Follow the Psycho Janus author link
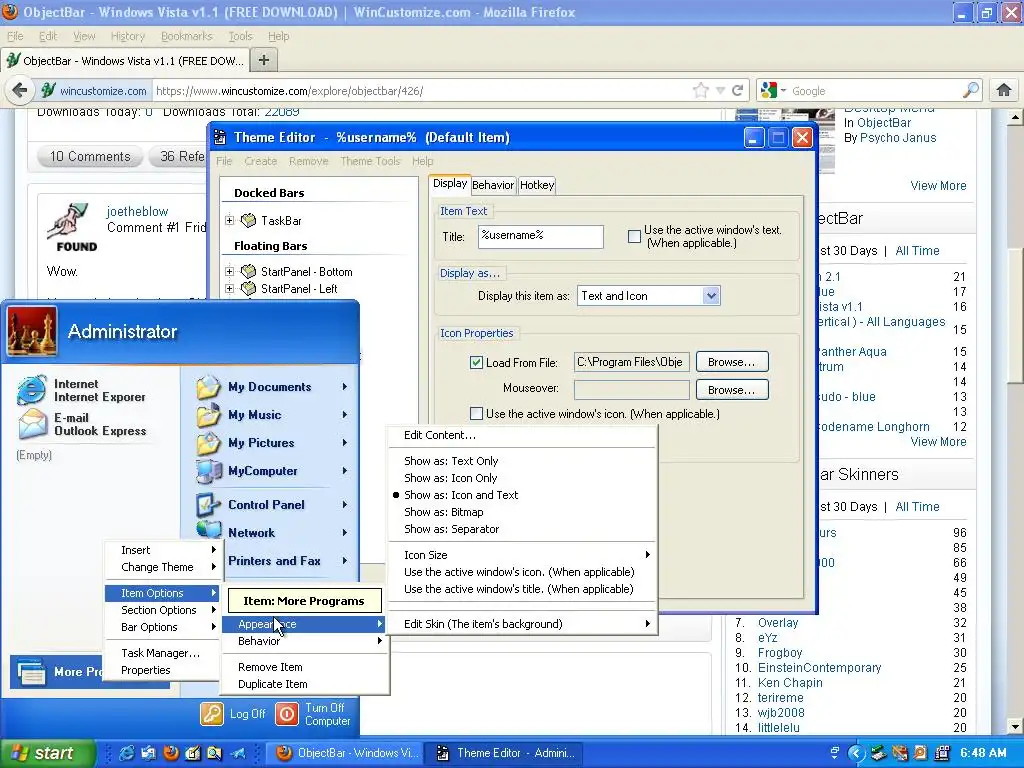The height and width of the screenshot is (768, 1024). [x=898, y=138]
